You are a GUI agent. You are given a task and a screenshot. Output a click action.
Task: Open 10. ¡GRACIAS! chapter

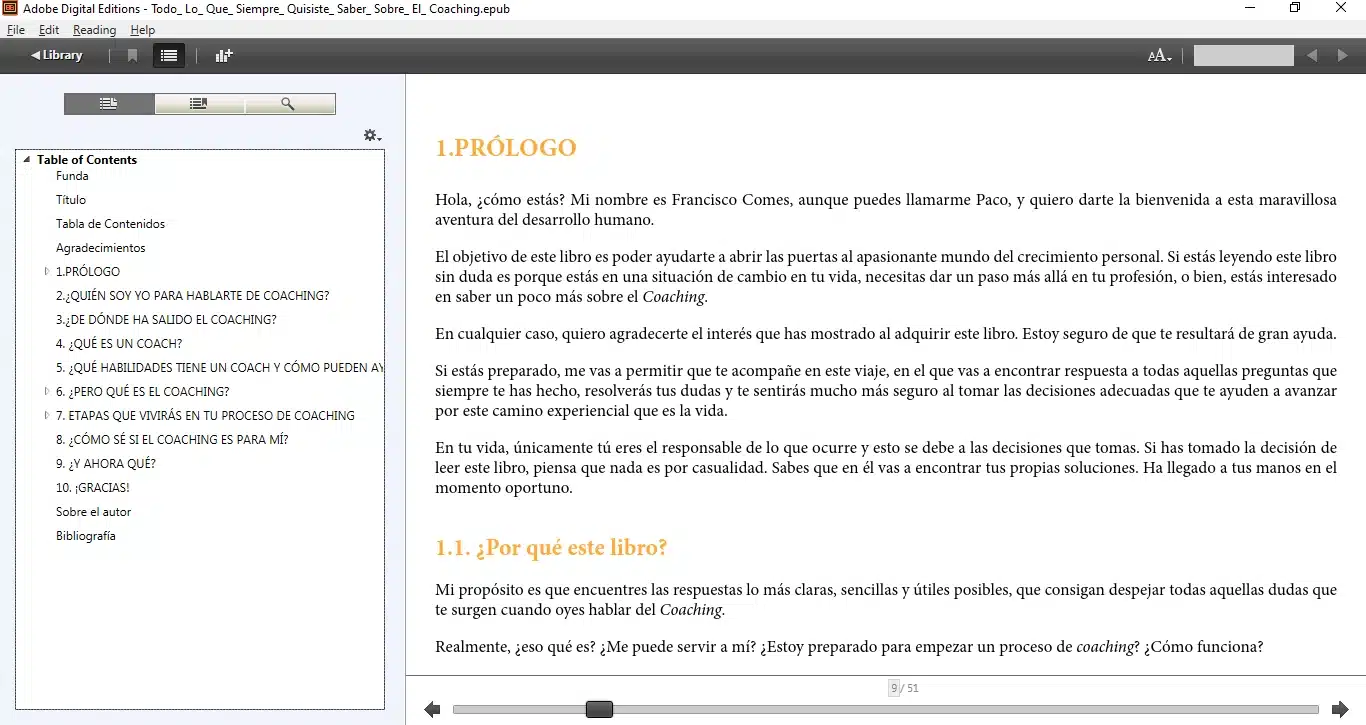click(x=93, y=488)
